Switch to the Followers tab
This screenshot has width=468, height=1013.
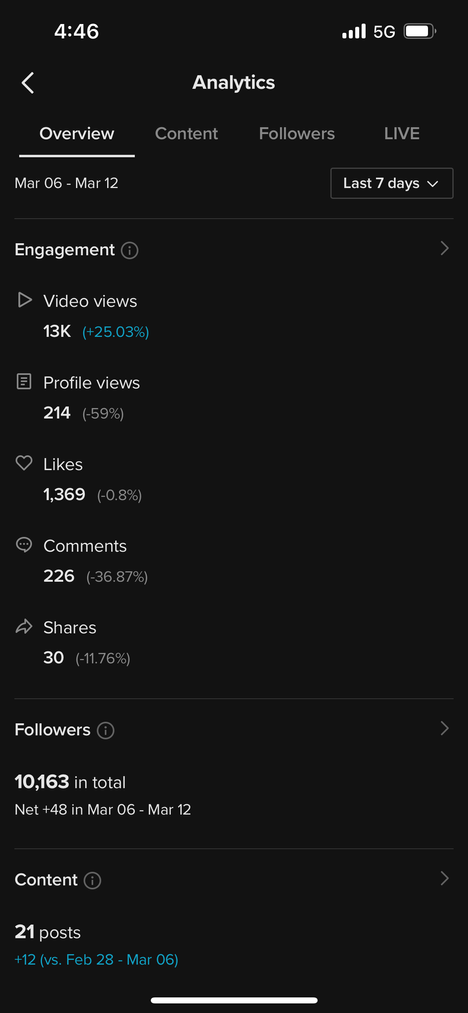297,134
